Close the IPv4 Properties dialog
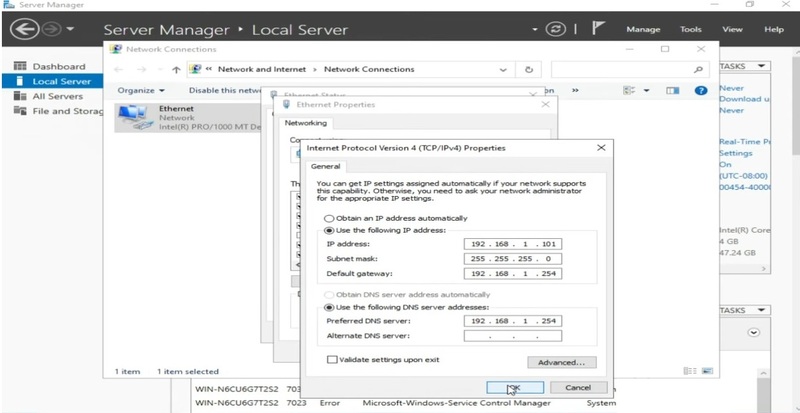 pos(601,148)
